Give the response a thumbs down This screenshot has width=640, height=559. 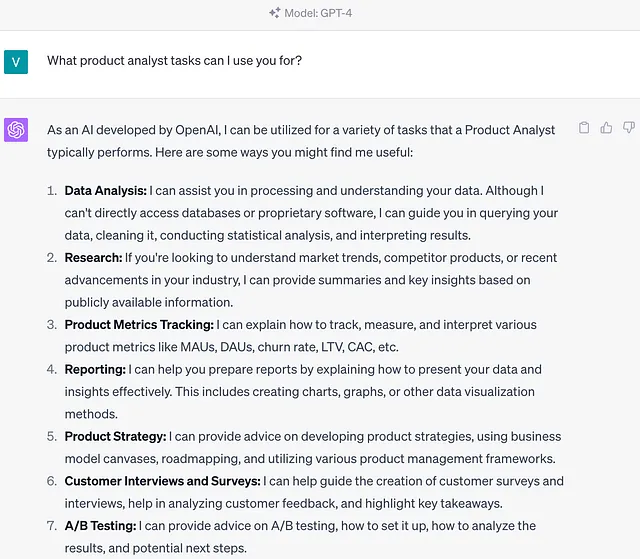coord(629,128)
